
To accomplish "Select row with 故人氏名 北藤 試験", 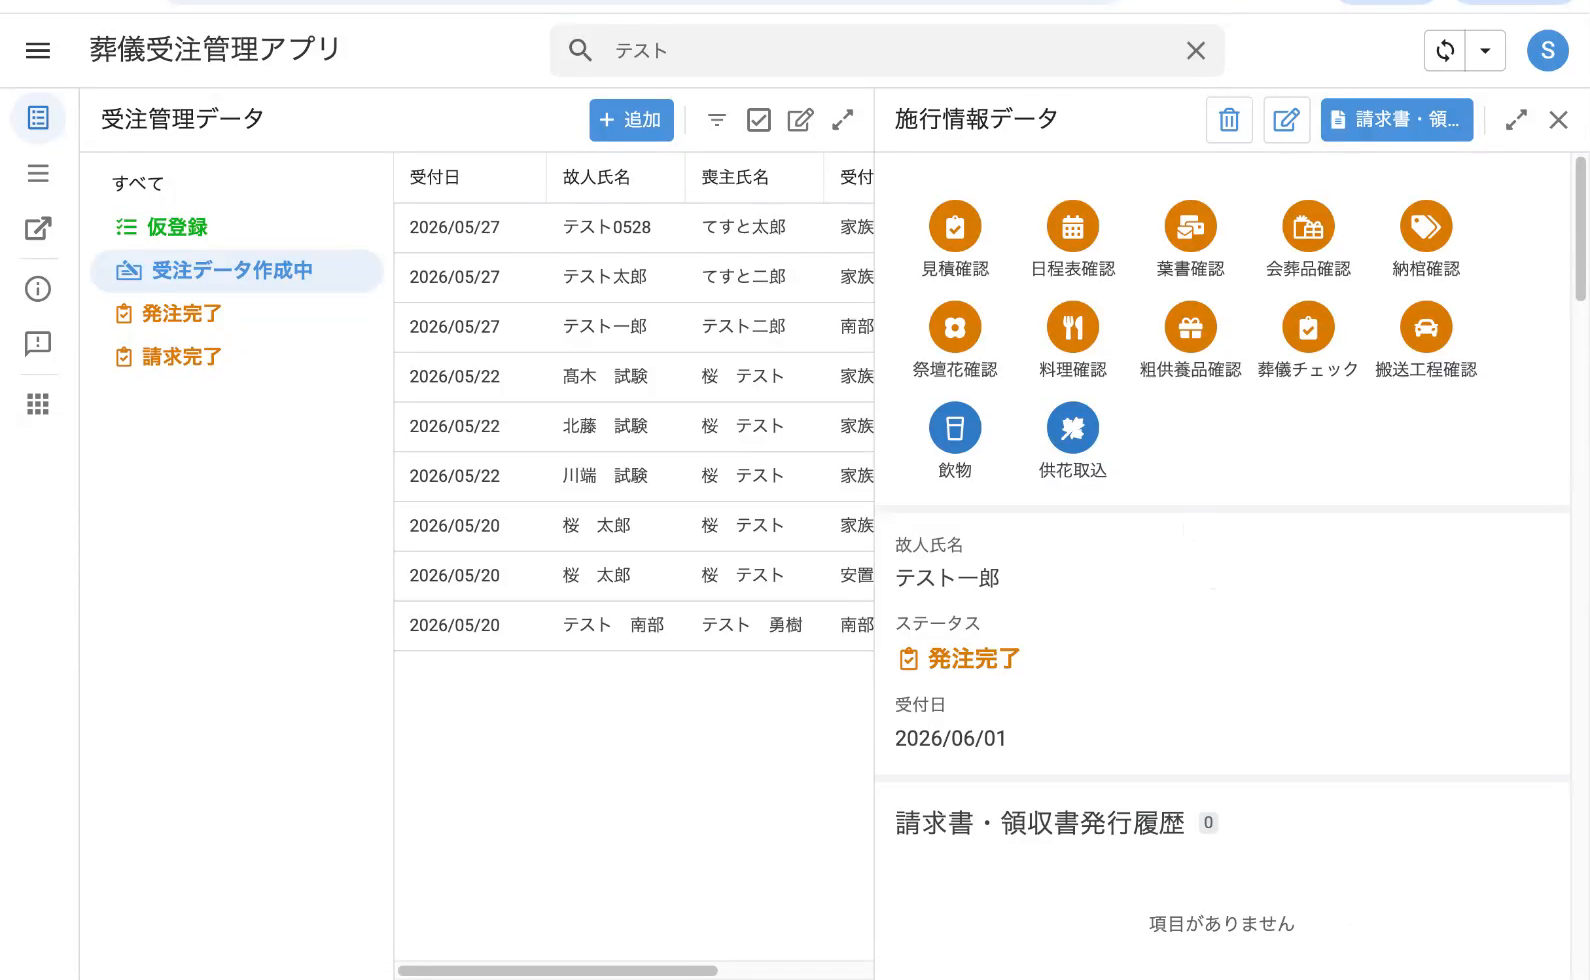I will click(x=634, y=426).
